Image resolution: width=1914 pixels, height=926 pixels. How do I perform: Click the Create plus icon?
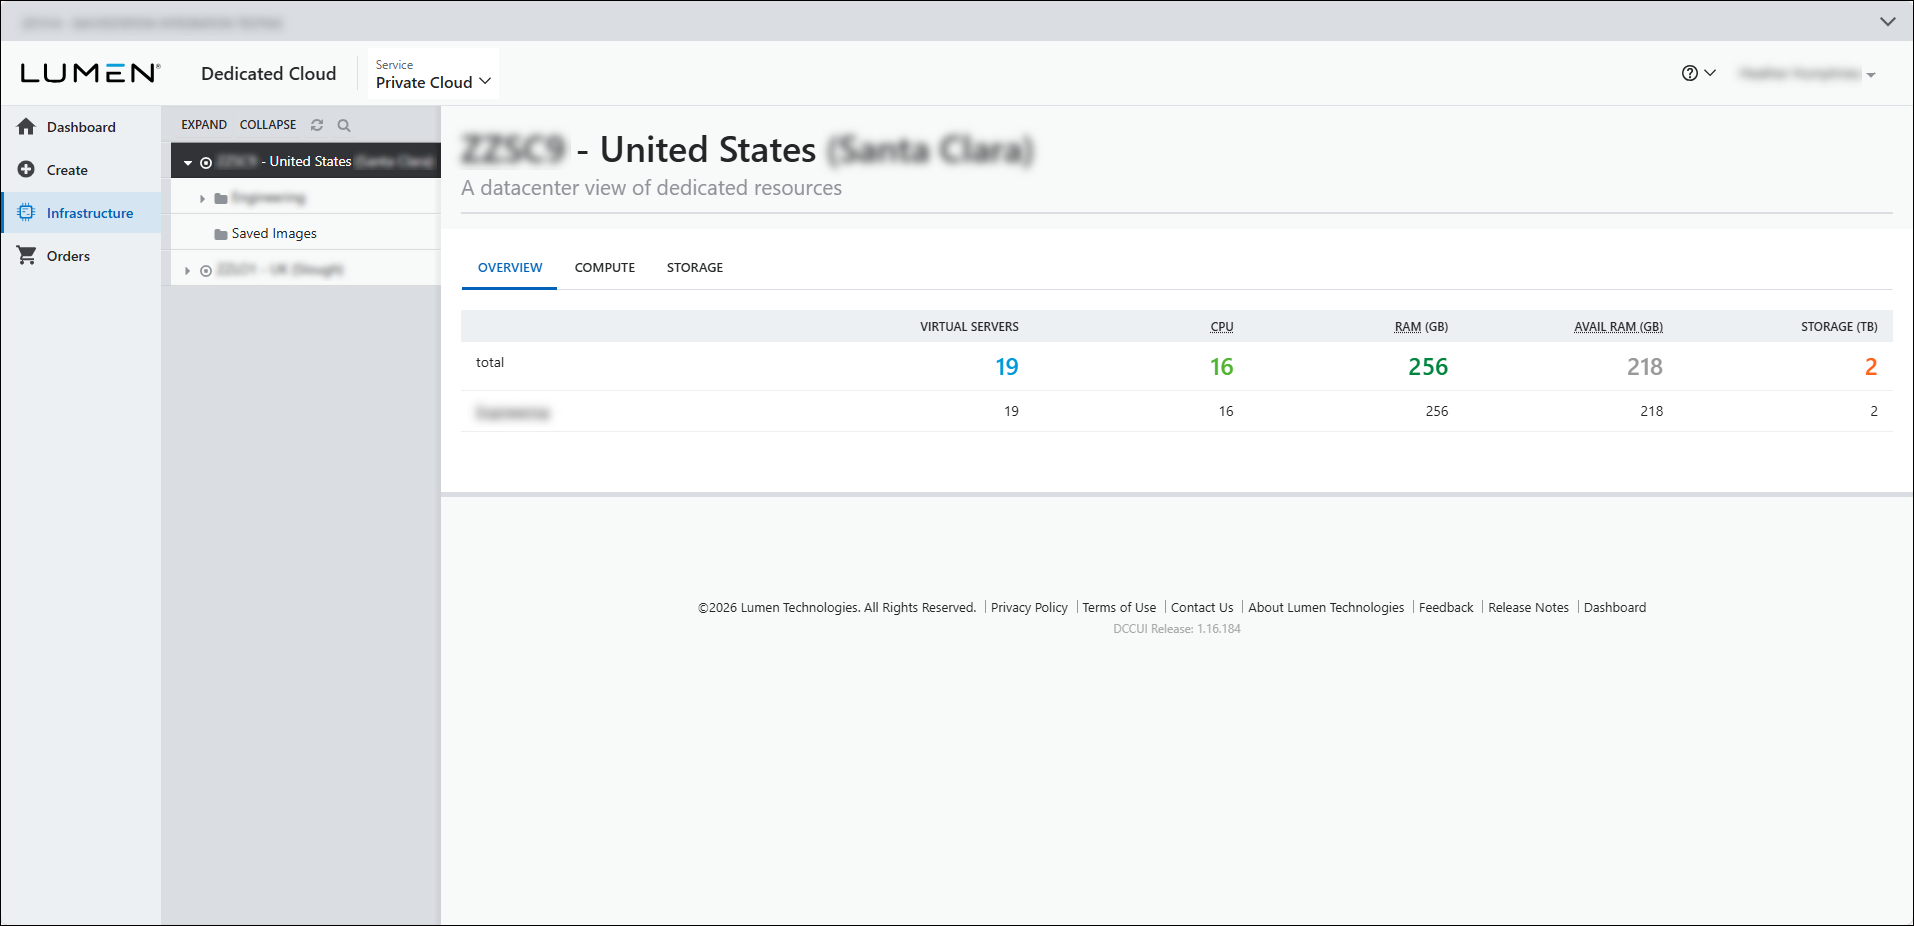pos(26,169)
